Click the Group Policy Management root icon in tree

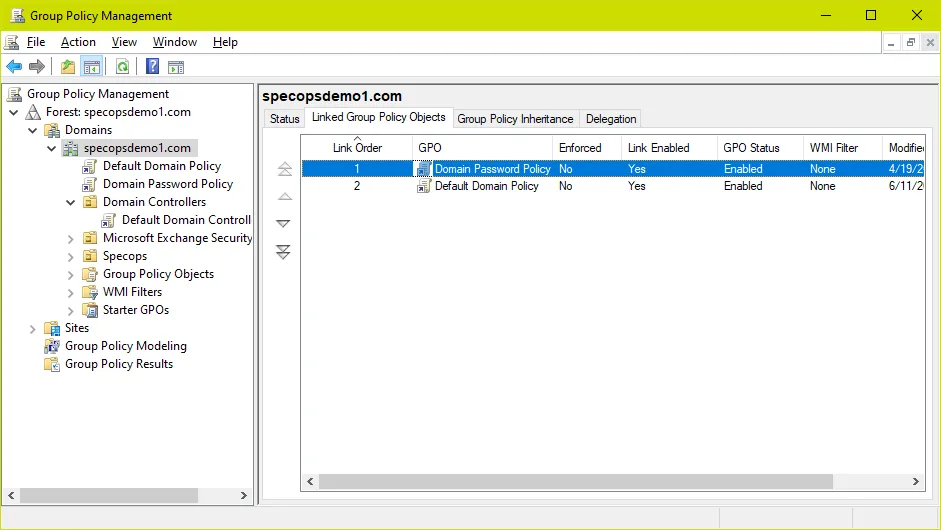point(14,94)
